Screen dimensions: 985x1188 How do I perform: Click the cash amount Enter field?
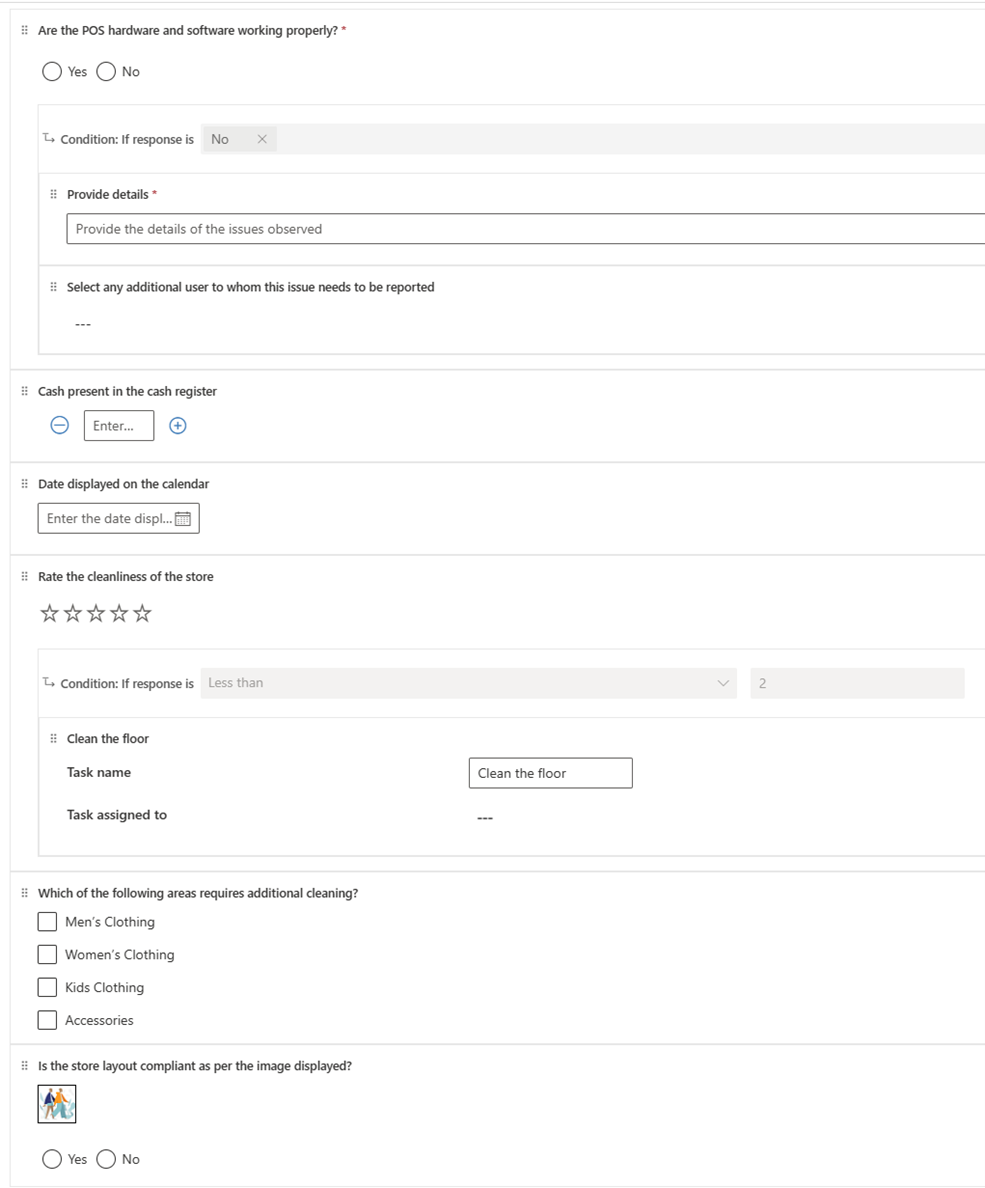119,425
